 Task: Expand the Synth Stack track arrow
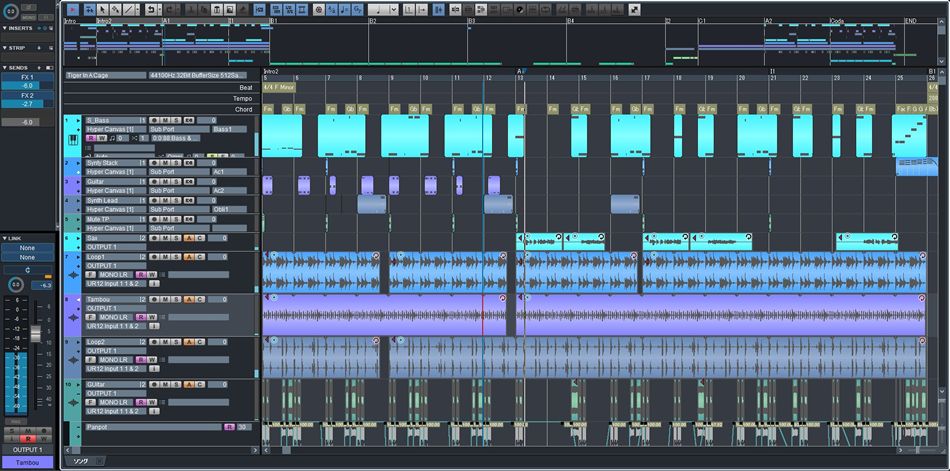pos(78,163)
